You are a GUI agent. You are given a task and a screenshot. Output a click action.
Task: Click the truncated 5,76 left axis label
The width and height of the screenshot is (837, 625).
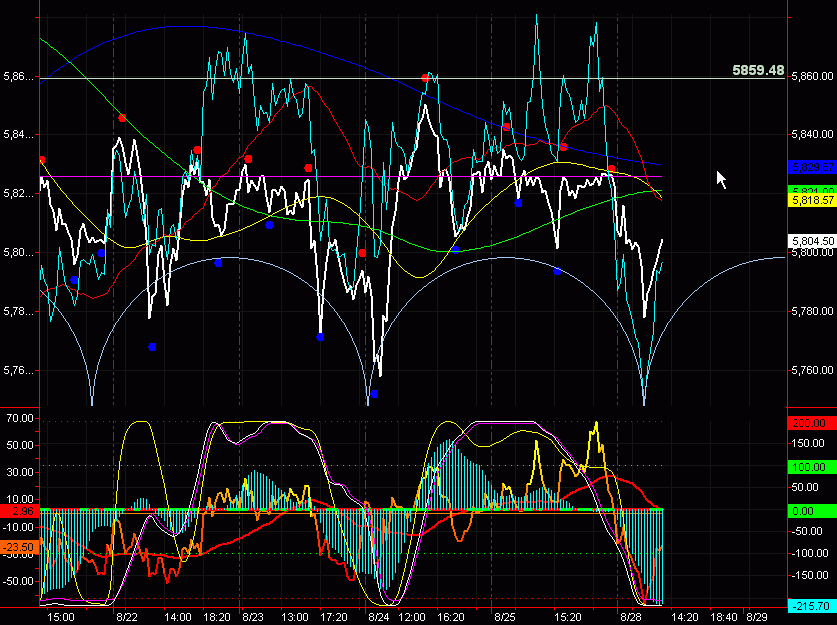[x=18, y=370]
